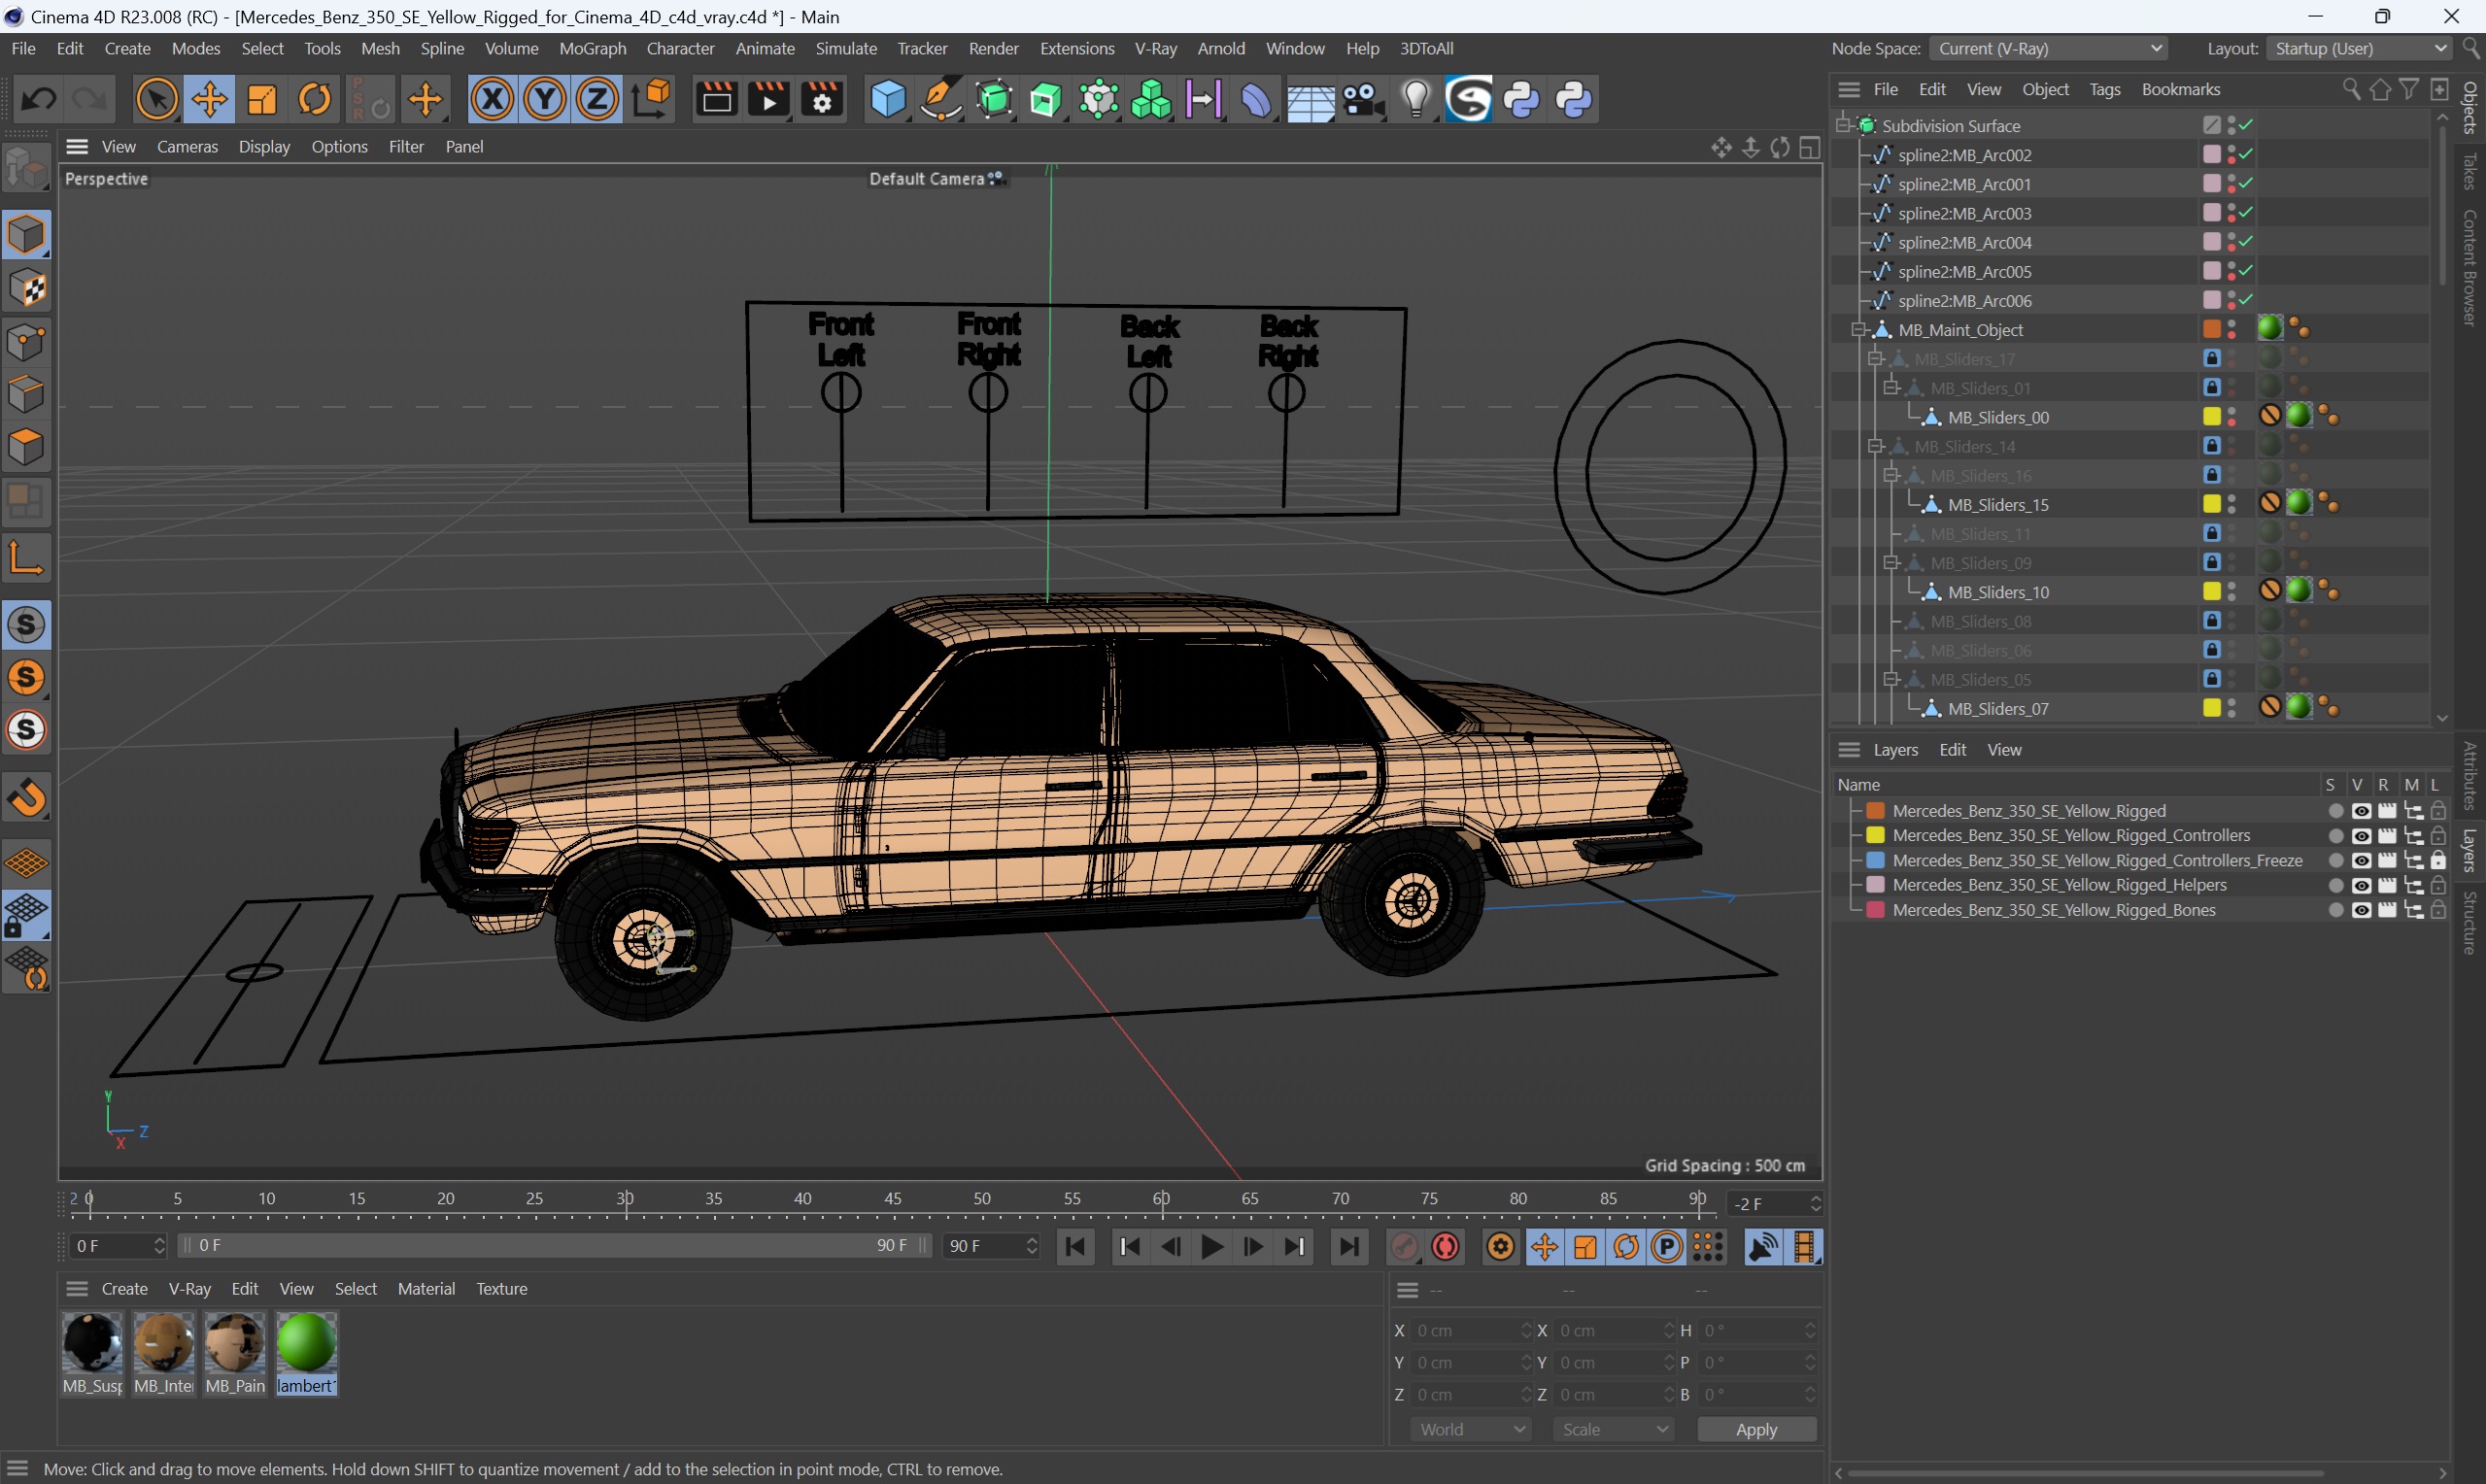
Task: Collapse the MB_Maint_Object hierarchy
Action: coord(1859,329)
